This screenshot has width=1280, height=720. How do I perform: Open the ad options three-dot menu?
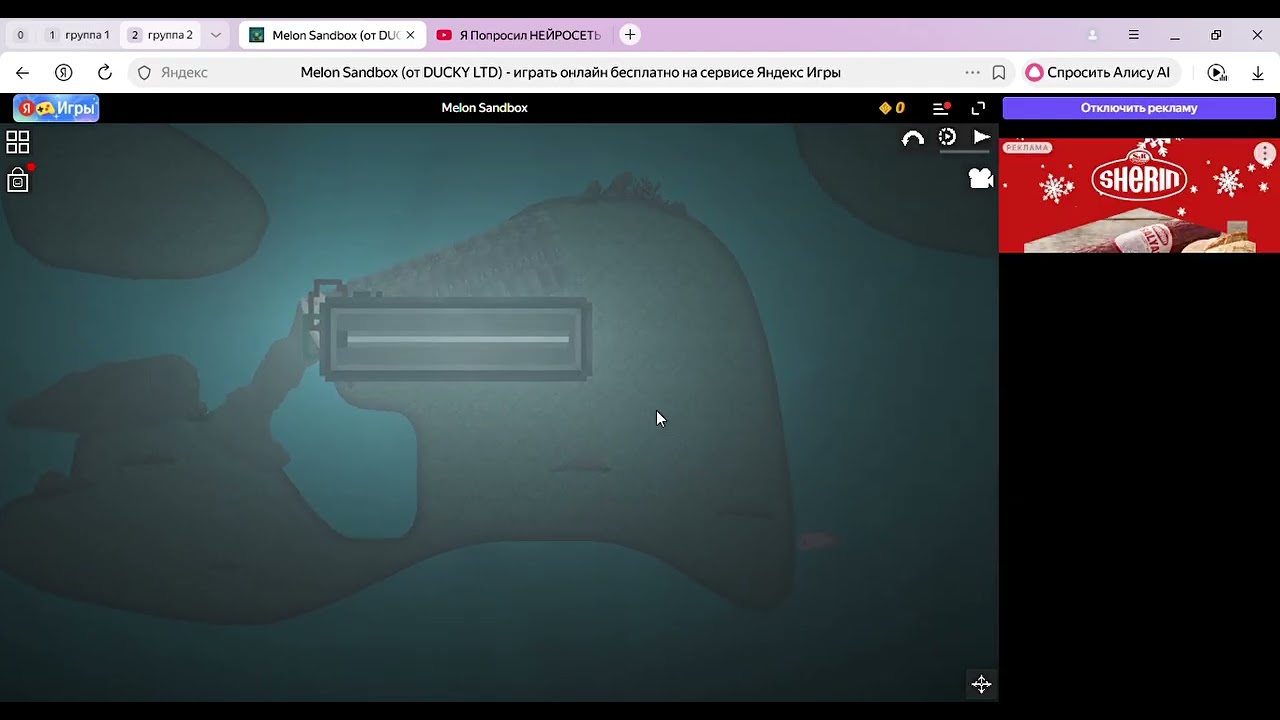[1265, 153]
